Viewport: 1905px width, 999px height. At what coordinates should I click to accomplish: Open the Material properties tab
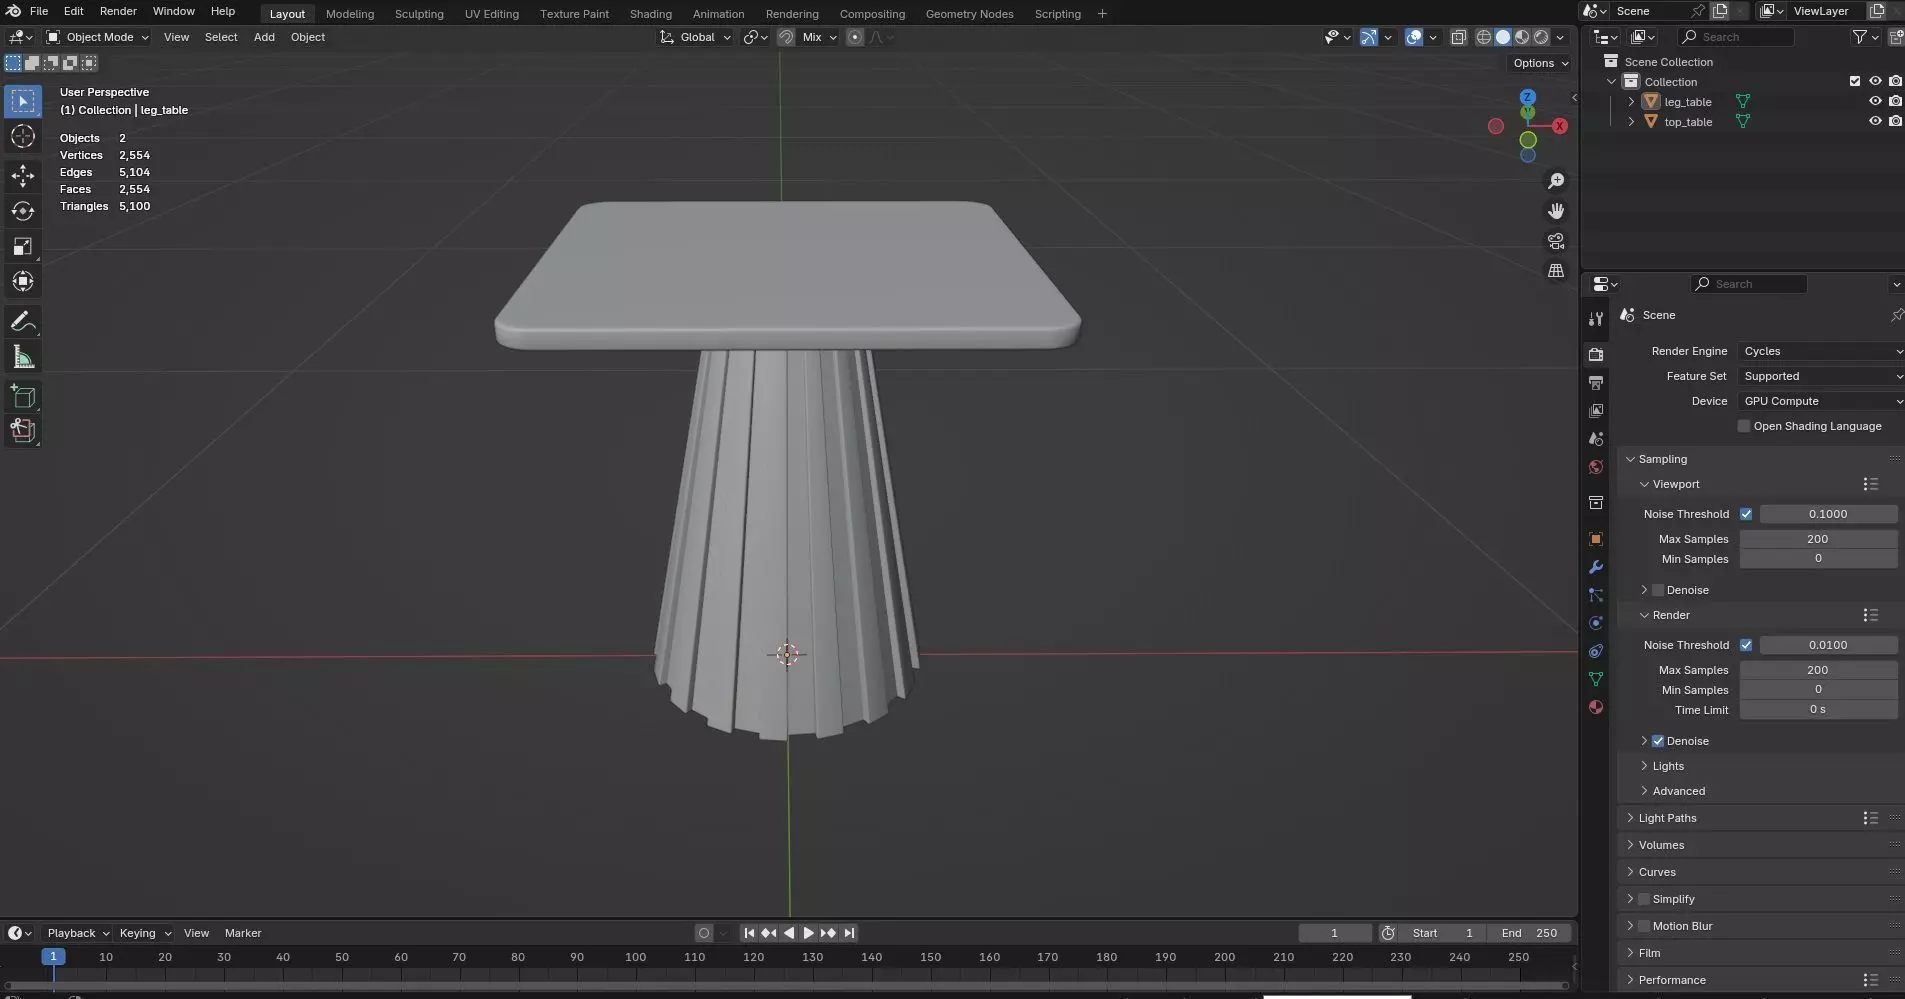[1596, 707]
